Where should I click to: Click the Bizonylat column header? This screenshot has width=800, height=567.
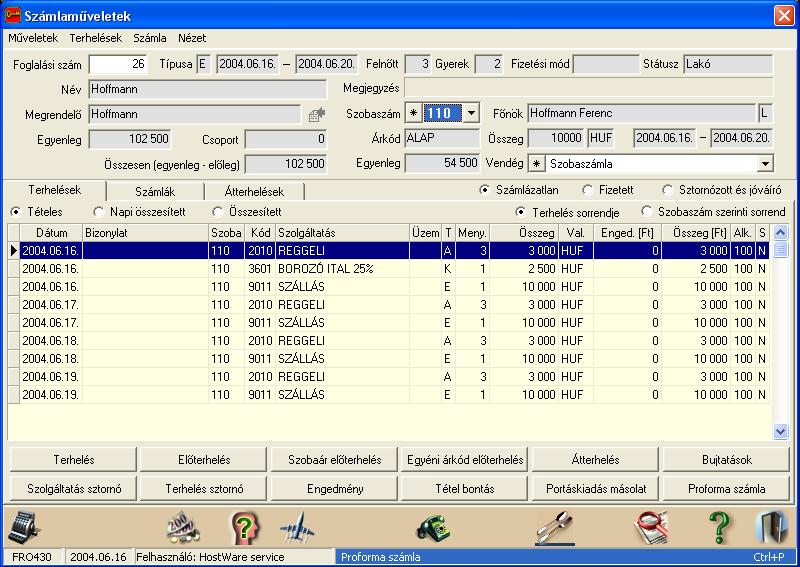[x=145, y=233]
